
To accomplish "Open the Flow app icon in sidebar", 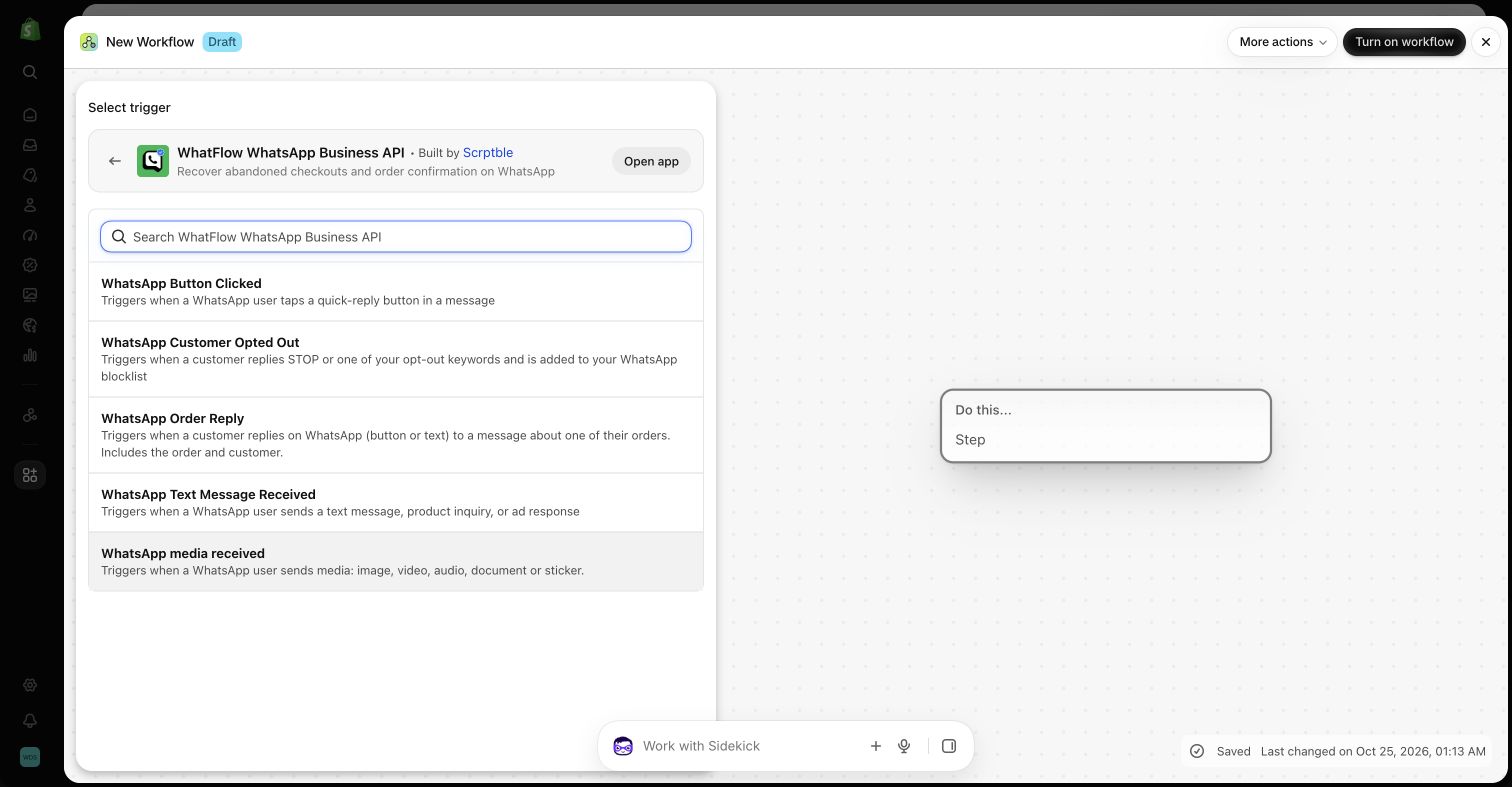I will 30,415.
